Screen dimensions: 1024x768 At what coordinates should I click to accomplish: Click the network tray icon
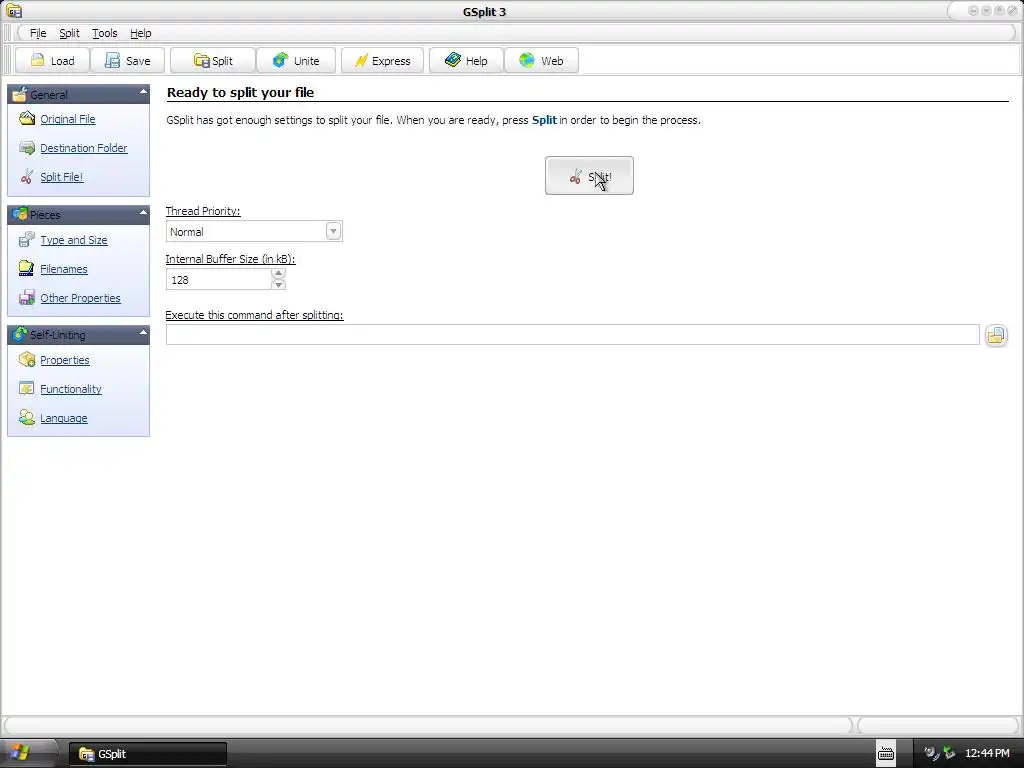pyautogui.click(x=949, y=754)
